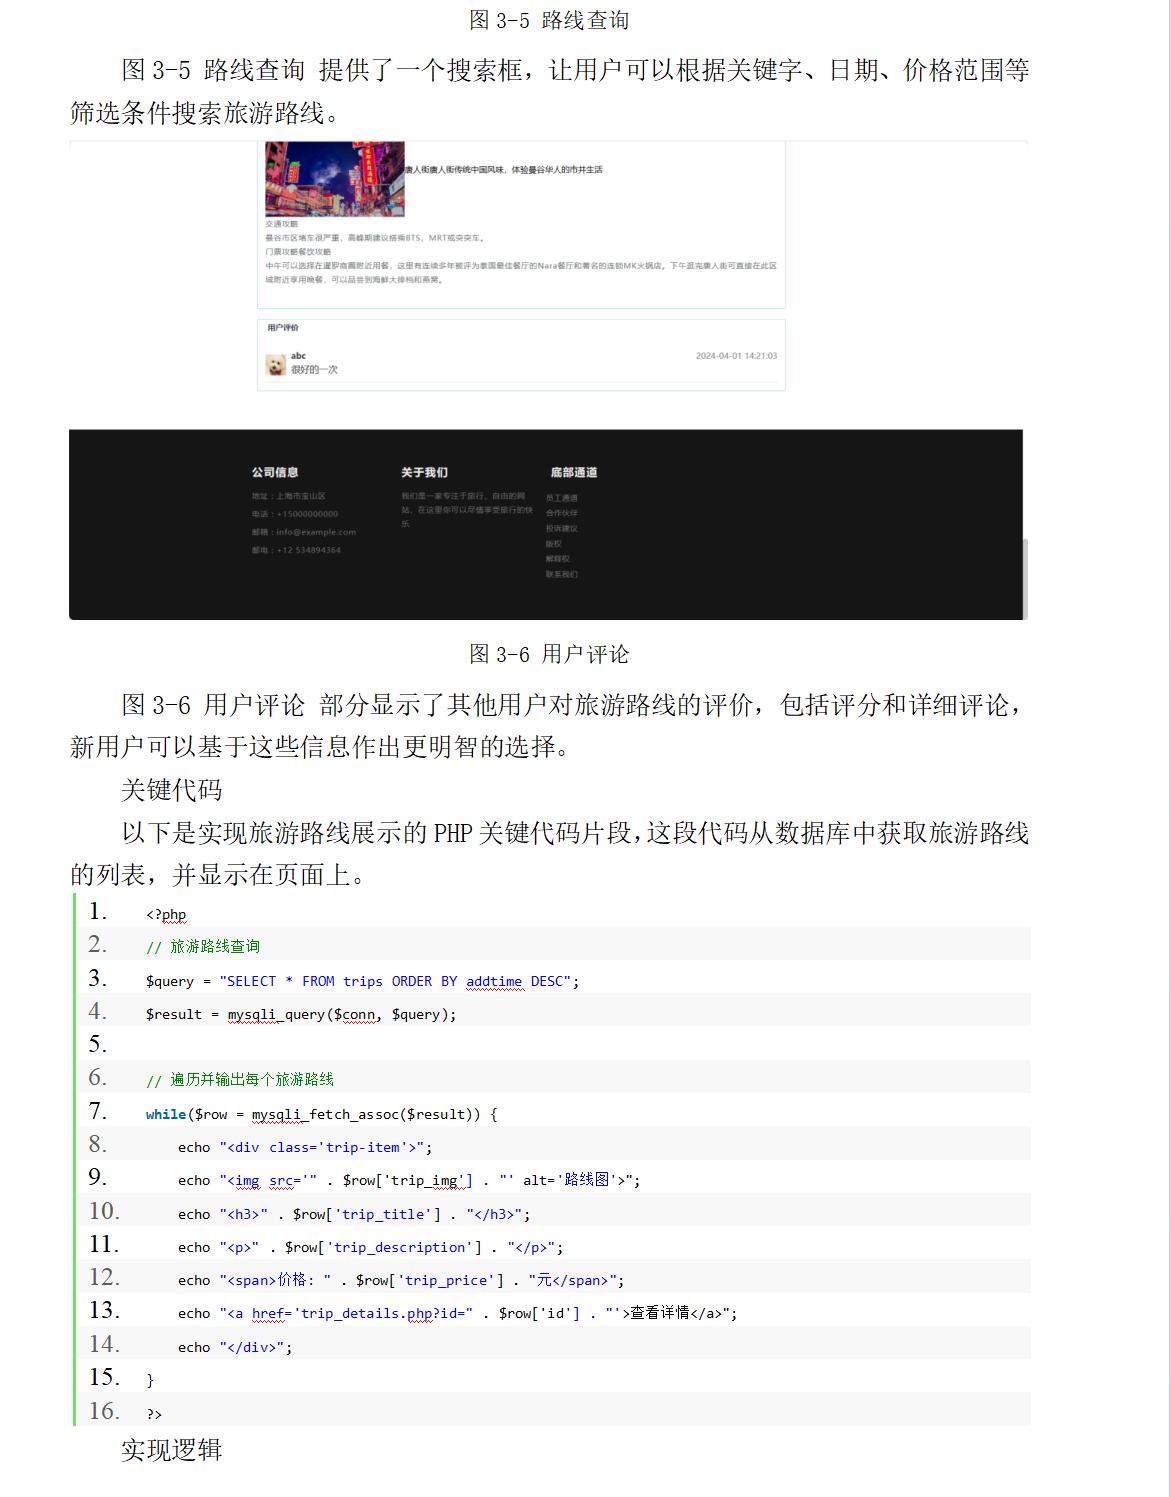The height and width of the screenshot is (1497, 1171).
Task: Click the echo "<div class='trip-item'>" line
Action: [x=305, y=1147]
